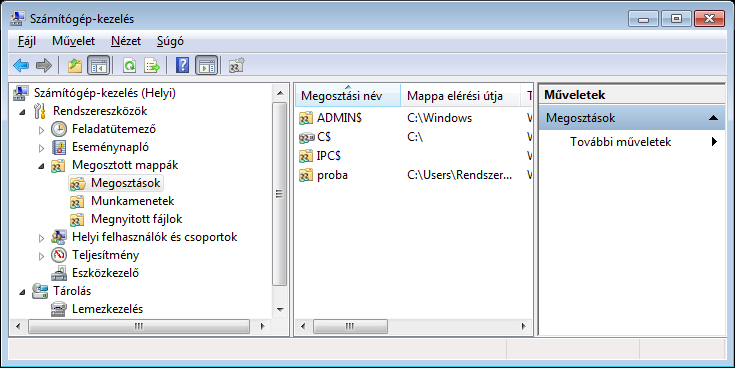This screenshot has width=735, height=368.
Task: Click the forward arrow in toolbar
Action: [x=44, y=66]
